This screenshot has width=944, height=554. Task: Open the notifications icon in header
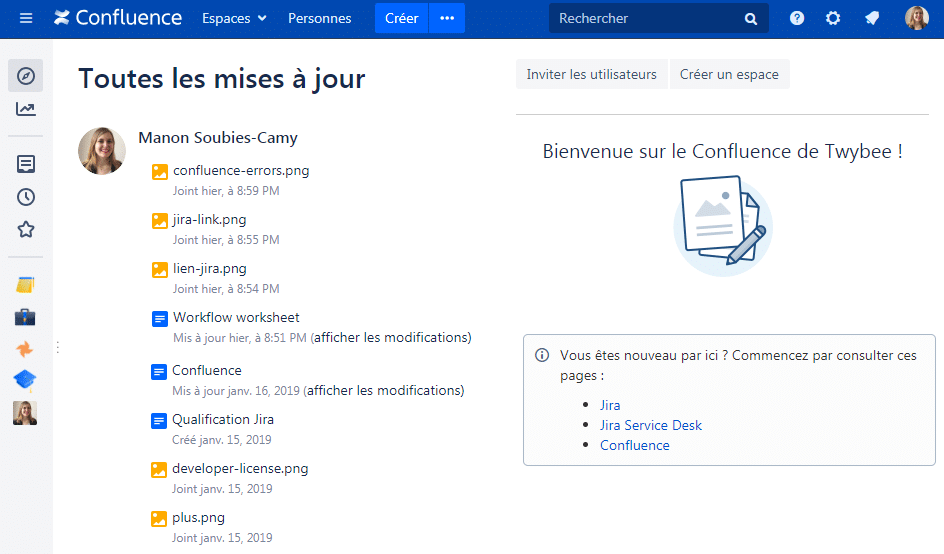[872, 18]
